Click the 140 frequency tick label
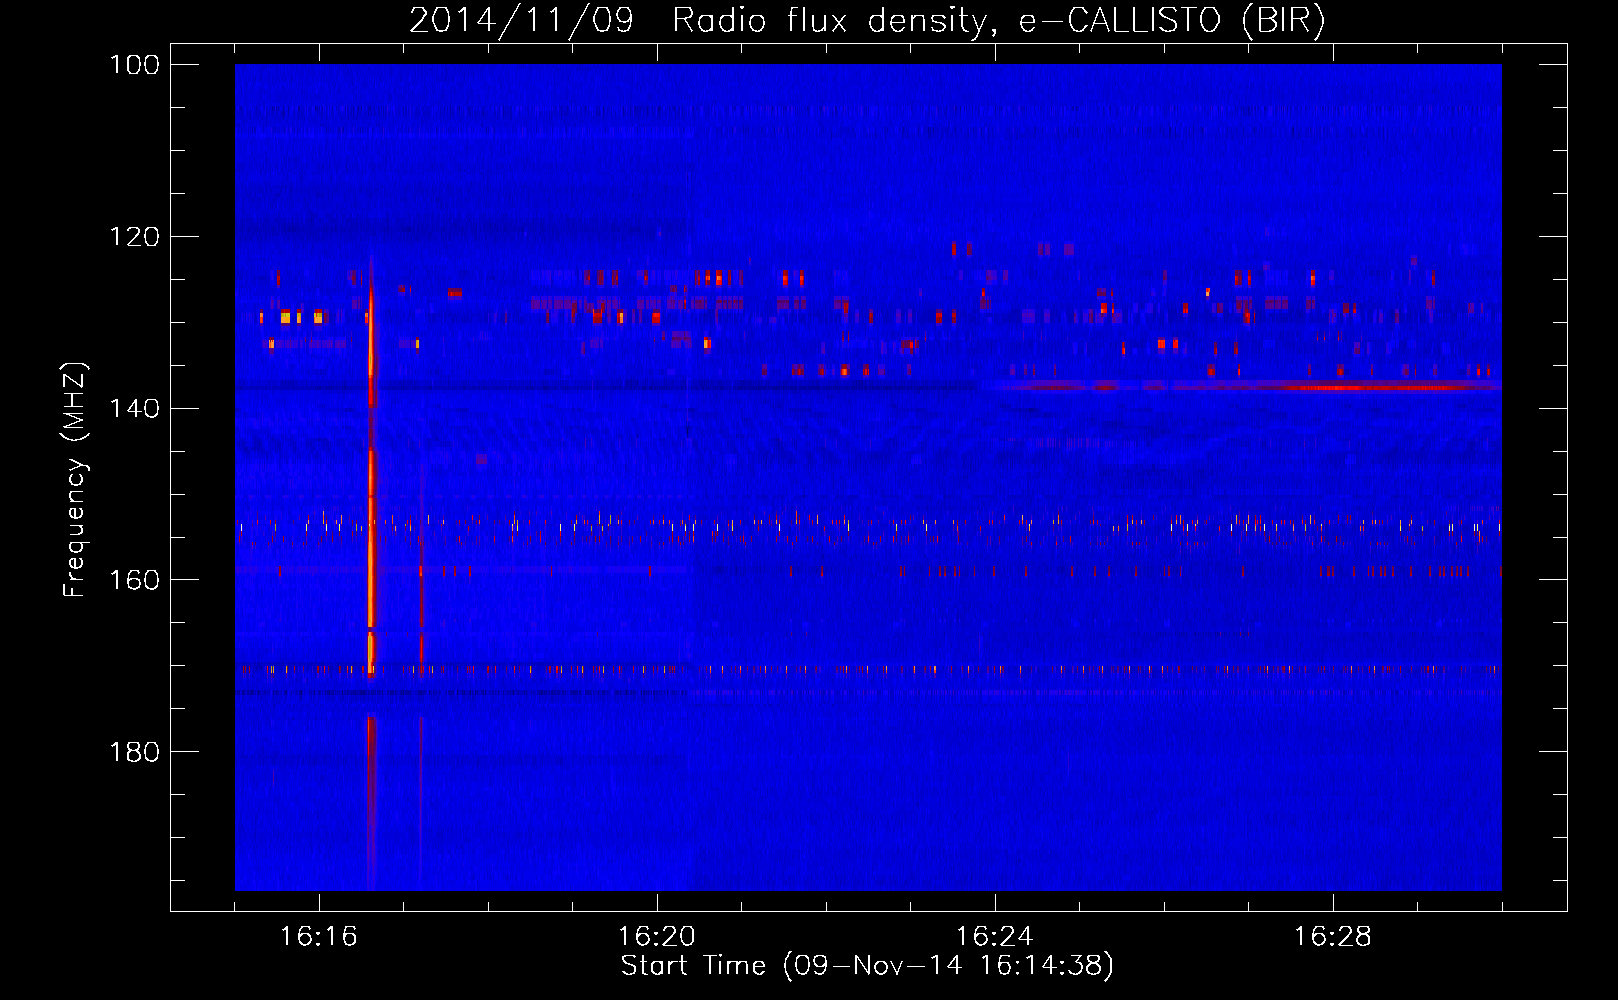1618x1000 pixels. [x=133, y=409]
